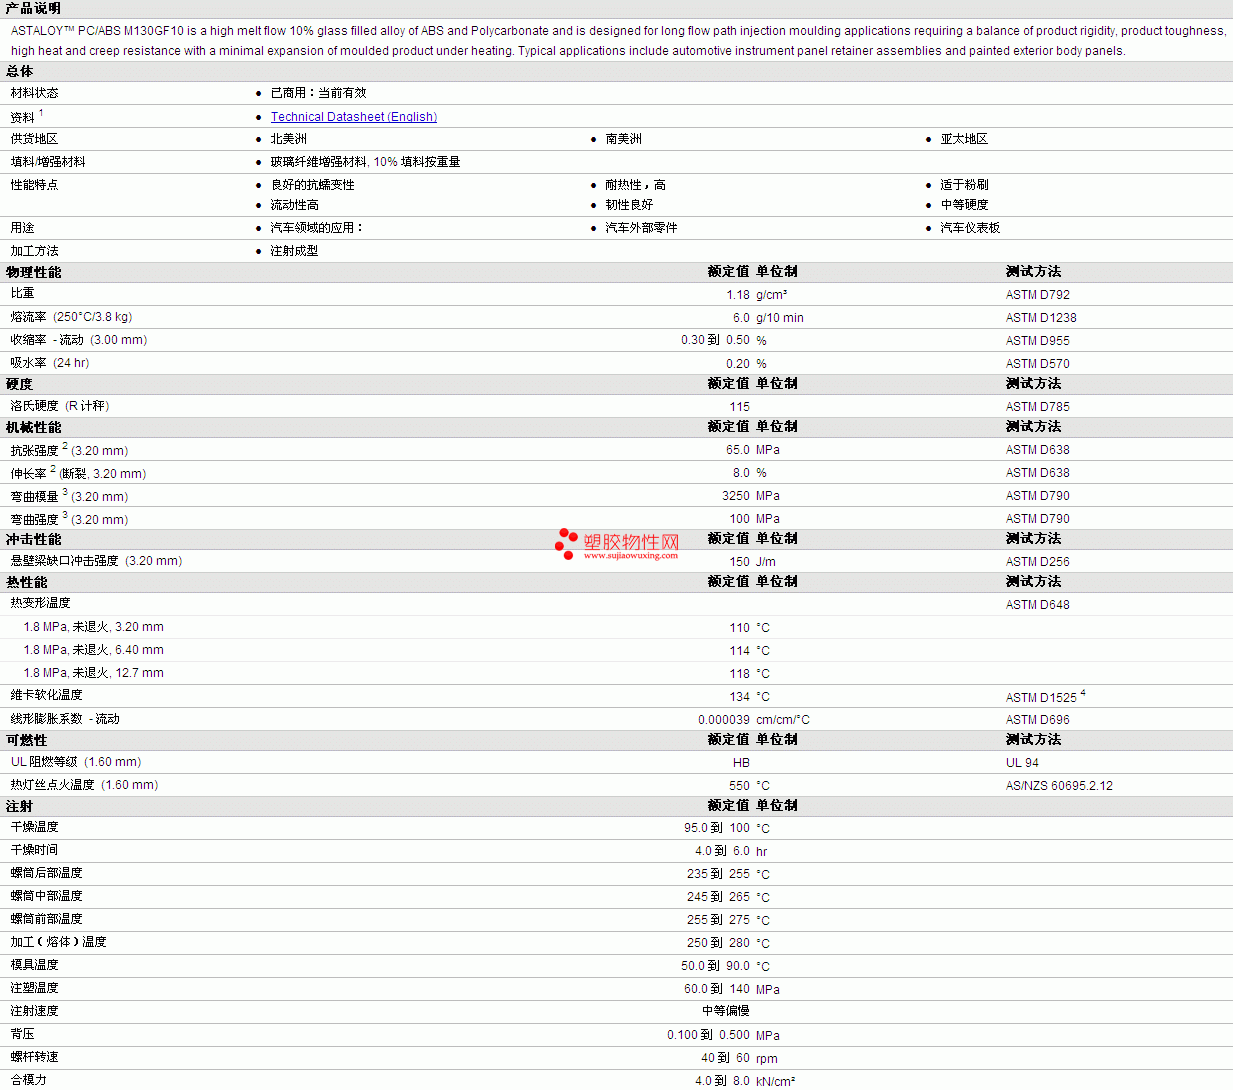1233x1090 pixels.
Task: Click the "材料状态" row label
Action: [35, 93]
